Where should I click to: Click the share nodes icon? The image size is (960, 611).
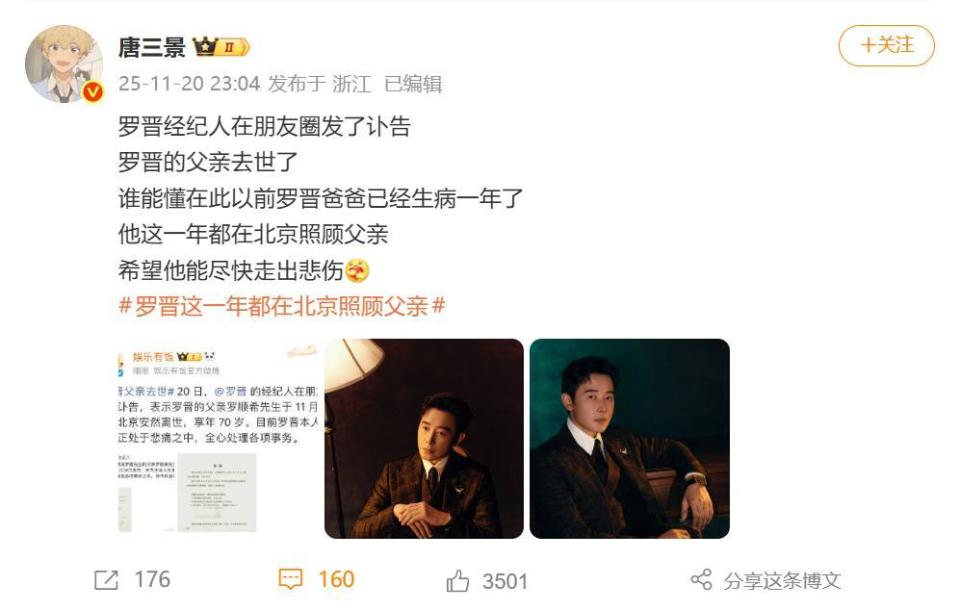click(x=701, y=579)
